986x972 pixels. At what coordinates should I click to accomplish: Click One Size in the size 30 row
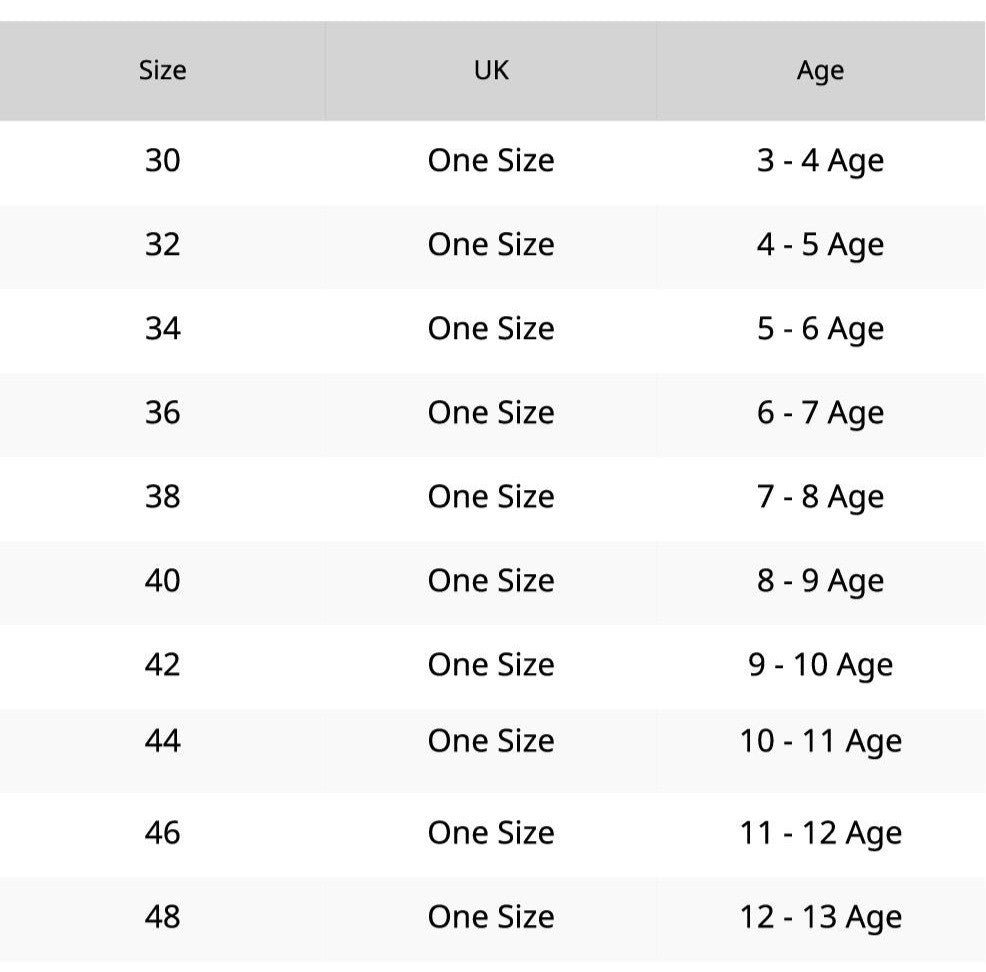point(491,161)
